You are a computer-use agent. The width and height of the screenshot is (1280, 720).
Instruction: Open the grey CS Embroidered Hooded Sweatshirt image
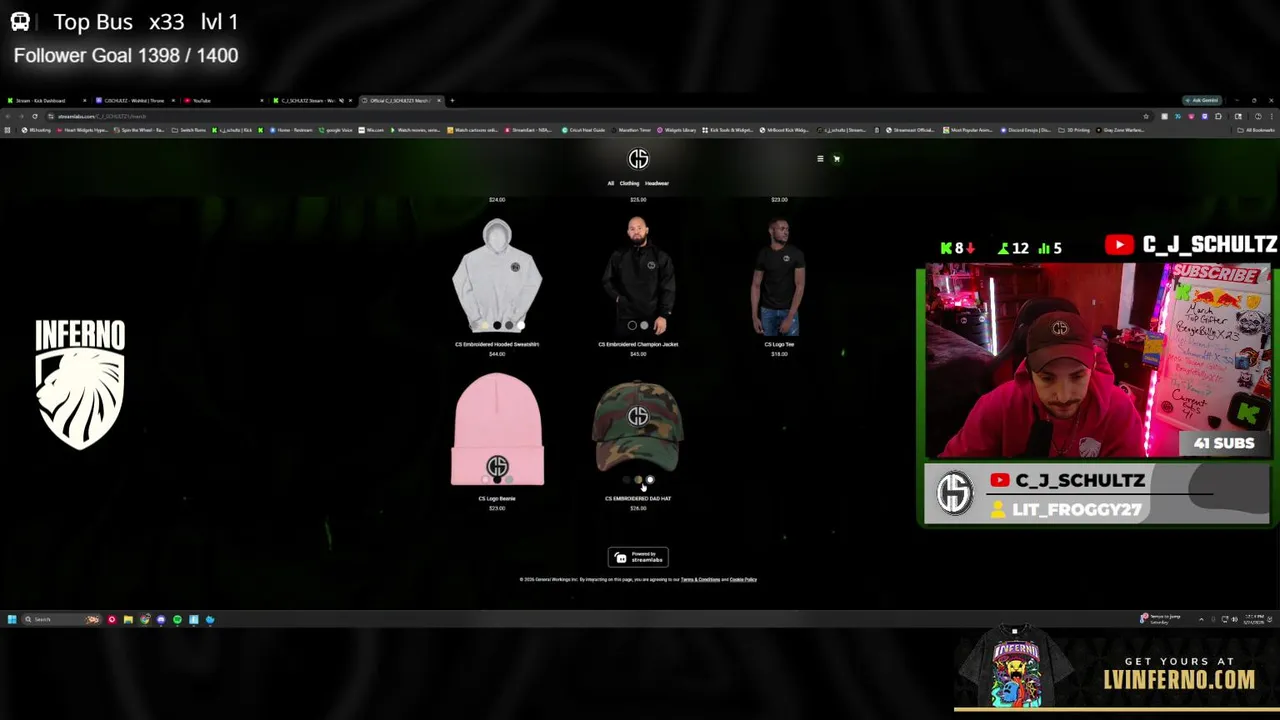[497, 275]
